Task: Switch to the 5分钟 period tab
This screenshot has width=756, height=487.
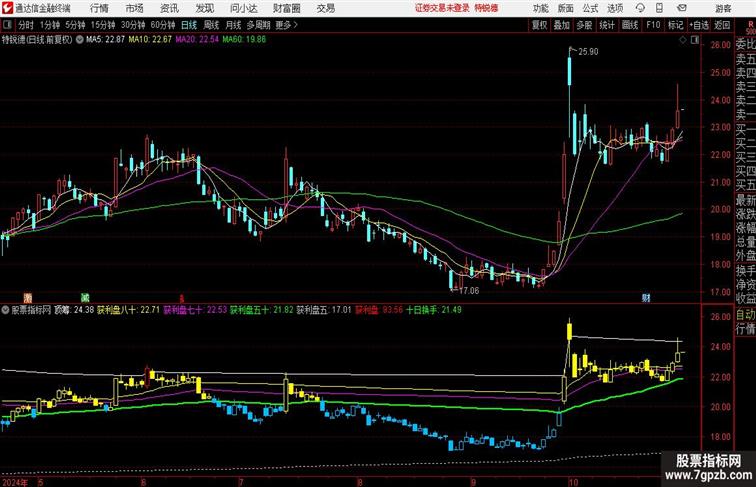Action: (x=75, y=25)
